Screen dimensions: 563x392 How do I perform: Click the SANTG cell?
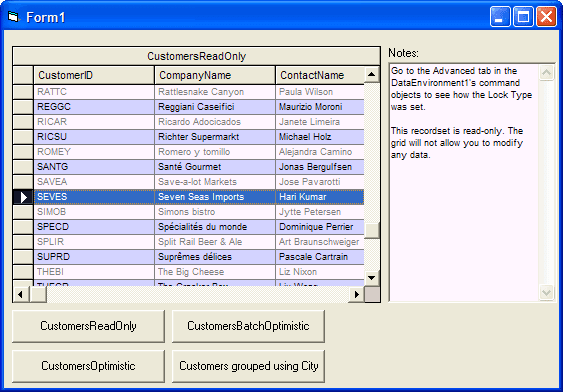click(94, 167)
